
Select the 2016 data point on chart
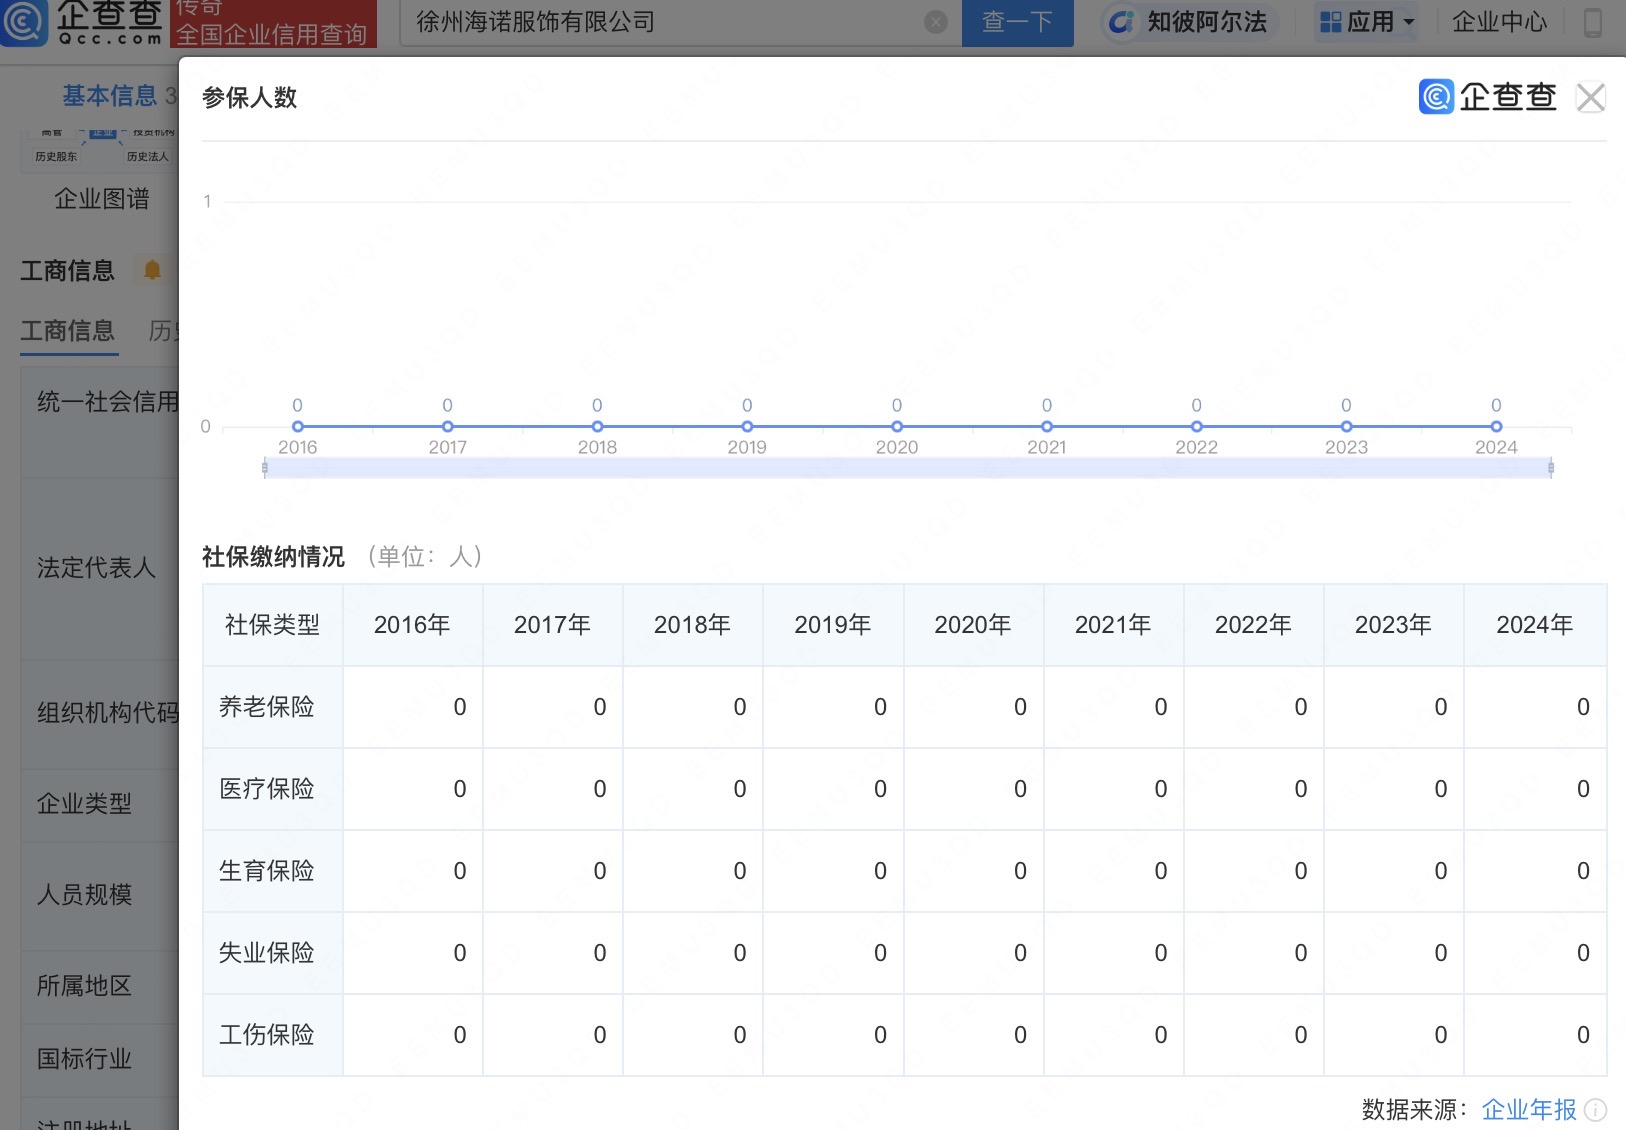(297, 426)
